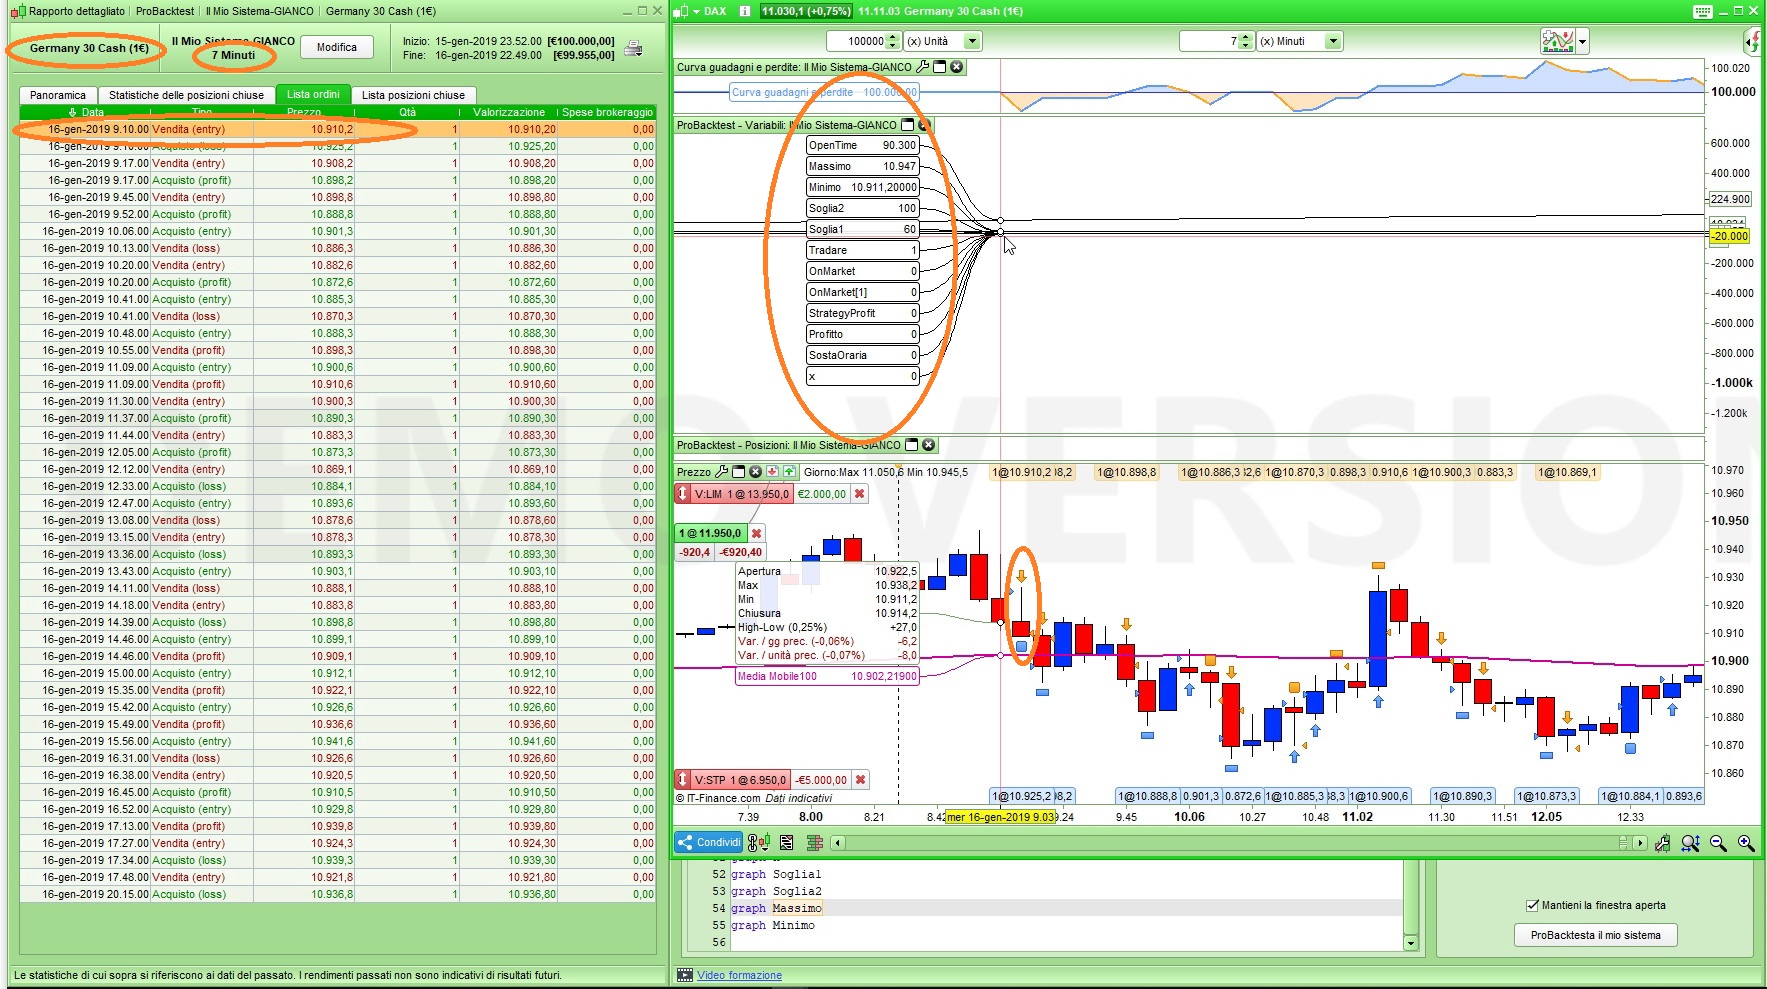The image size is (1767, 989).
Task: Select the Lista ordini tab
Action: 313,94
